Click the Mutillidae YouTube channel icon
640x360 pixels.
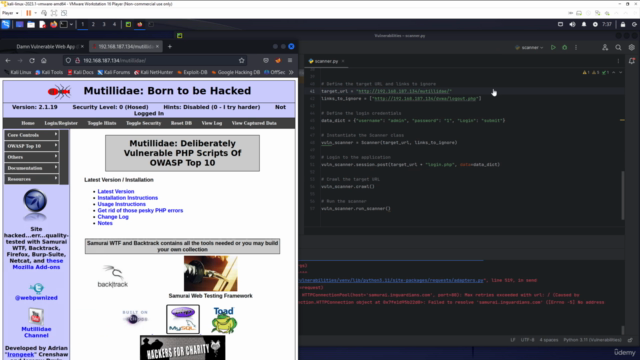36,316
